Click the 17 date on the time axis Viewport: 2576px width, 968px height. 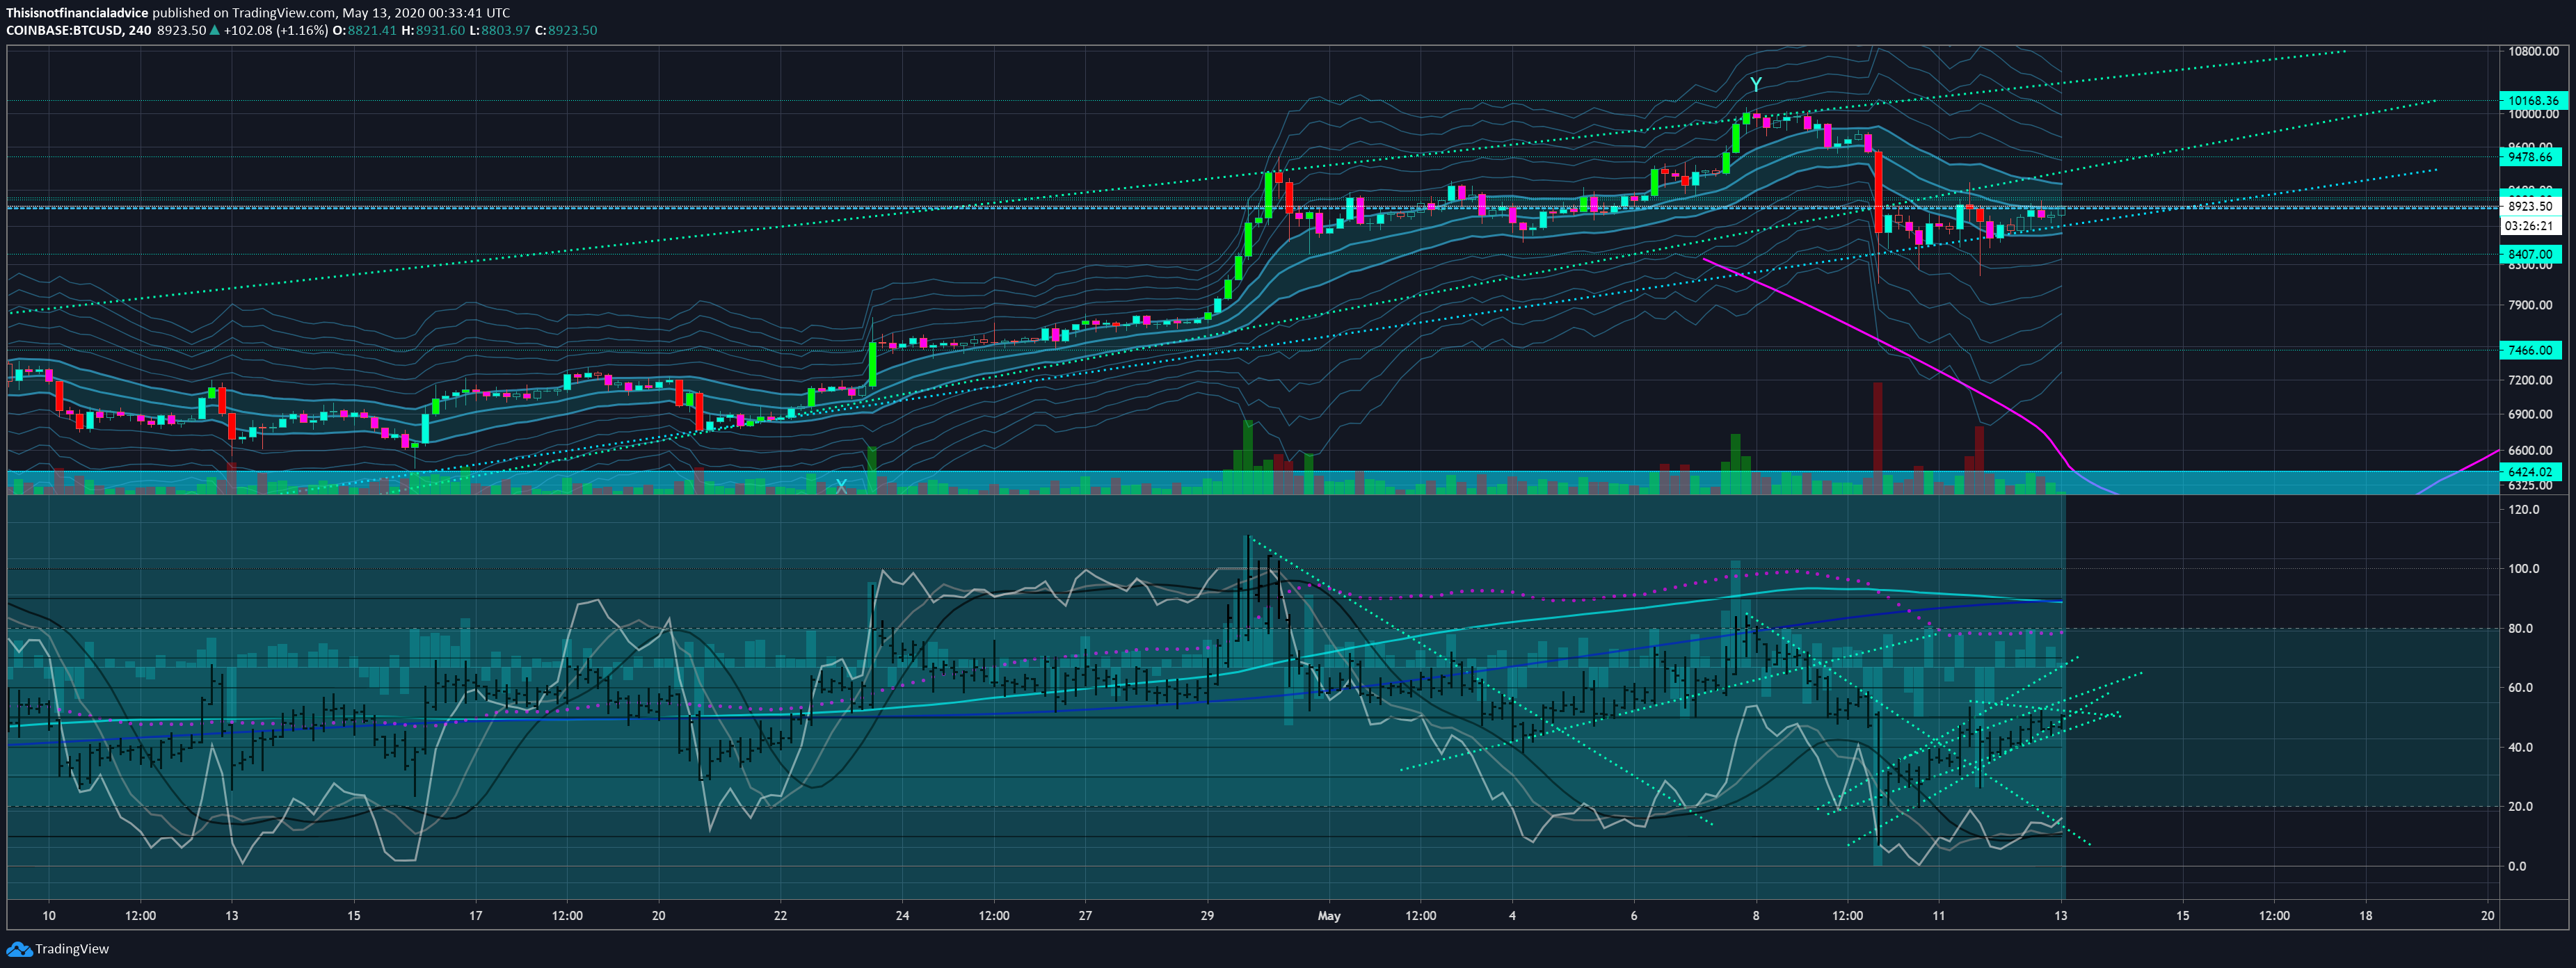(476, 916)
